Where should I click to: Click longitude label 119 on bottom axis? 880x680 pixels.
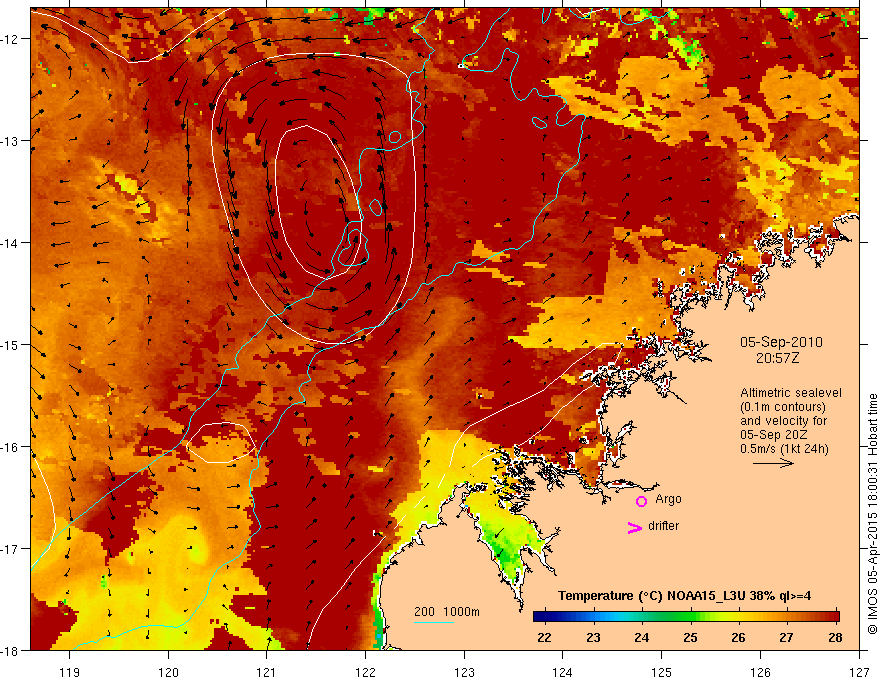70,672
